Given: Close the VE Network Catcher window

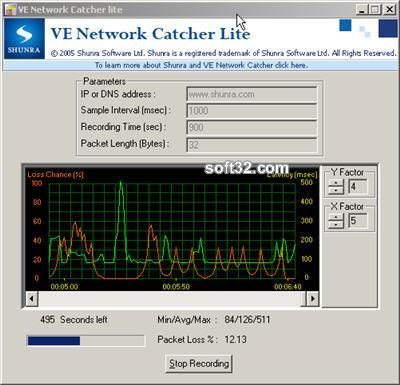Looking at the screenshot, I should pyautogui.click(x=389, y=10).
